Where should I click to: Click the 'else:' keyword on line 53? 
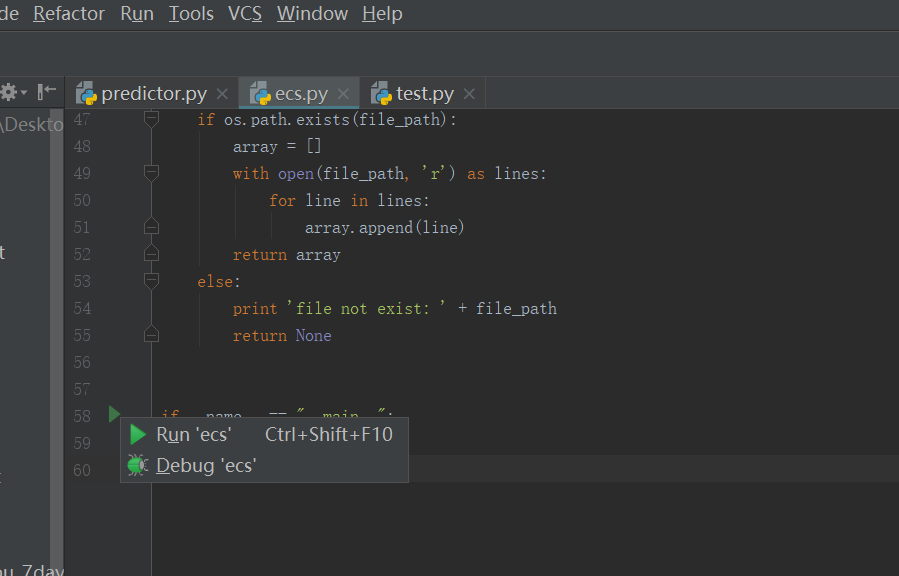[x=219, y=281]
